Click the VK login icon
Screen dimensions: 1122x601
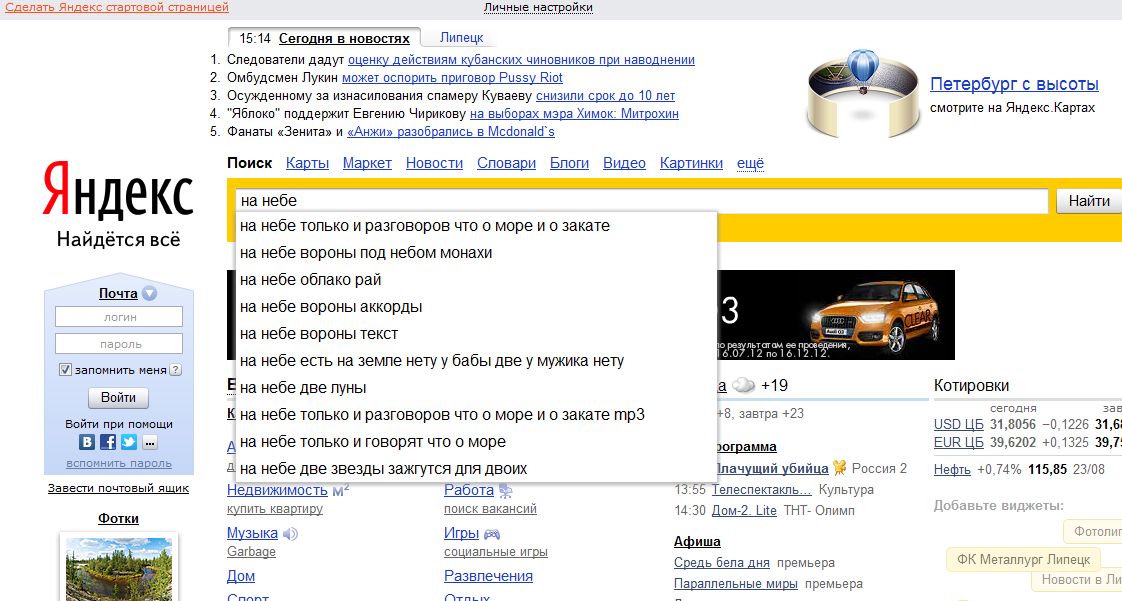pyautogui.click(x=87, y=442)
